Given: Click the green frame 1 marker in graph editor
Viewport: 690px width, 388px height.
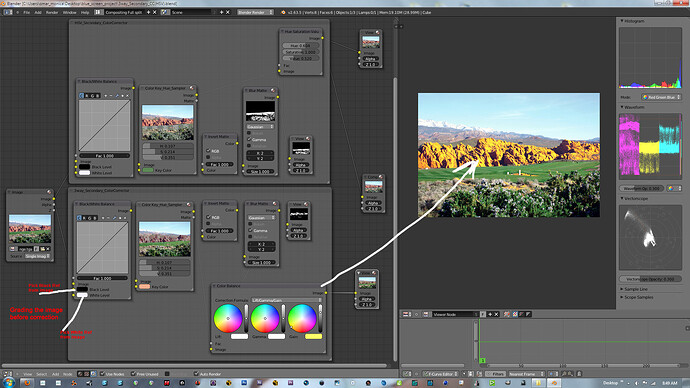Looking at the screenshot, I should click(x=483, y=360).
